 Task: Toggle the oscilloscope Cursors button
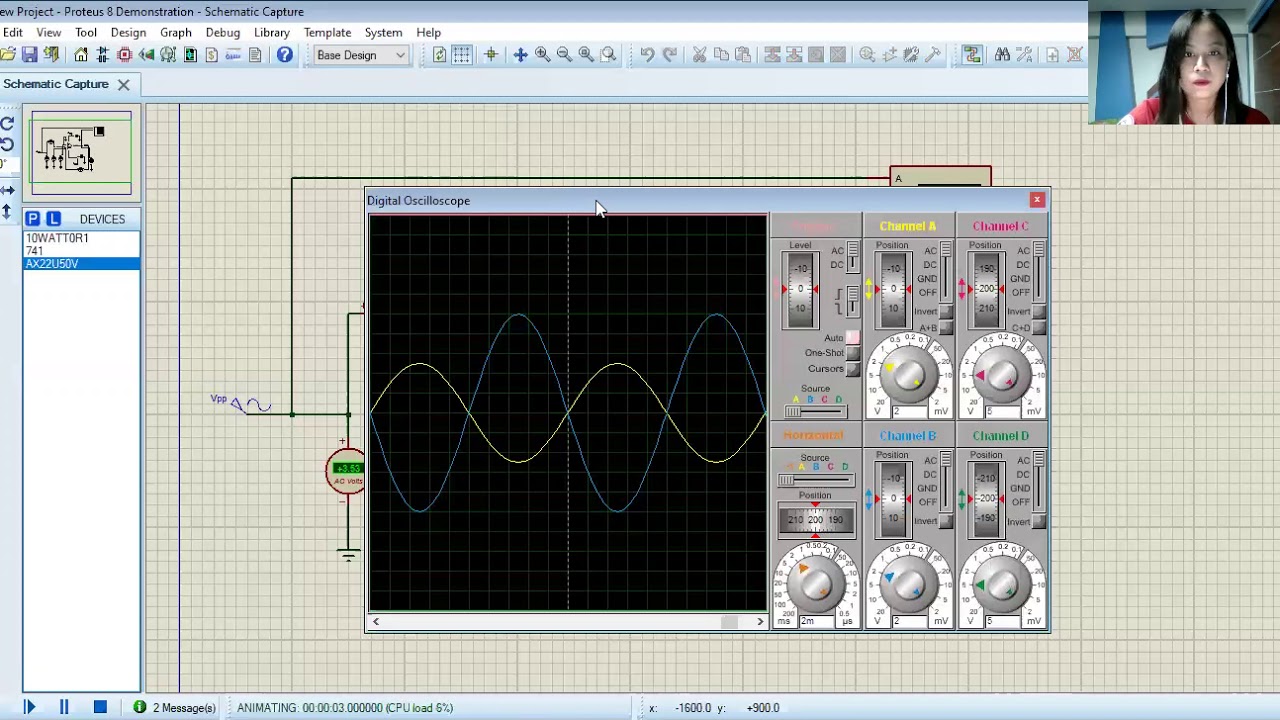click(853, 369)
